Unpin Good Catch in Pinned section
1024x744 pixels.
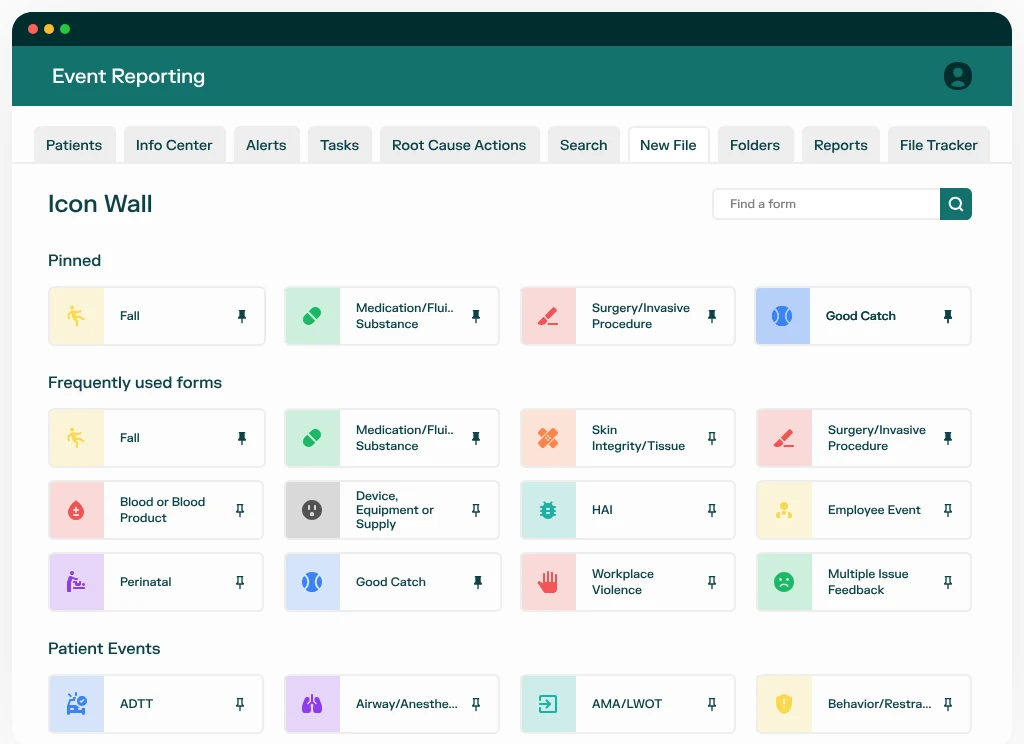[x=948, y=316]
